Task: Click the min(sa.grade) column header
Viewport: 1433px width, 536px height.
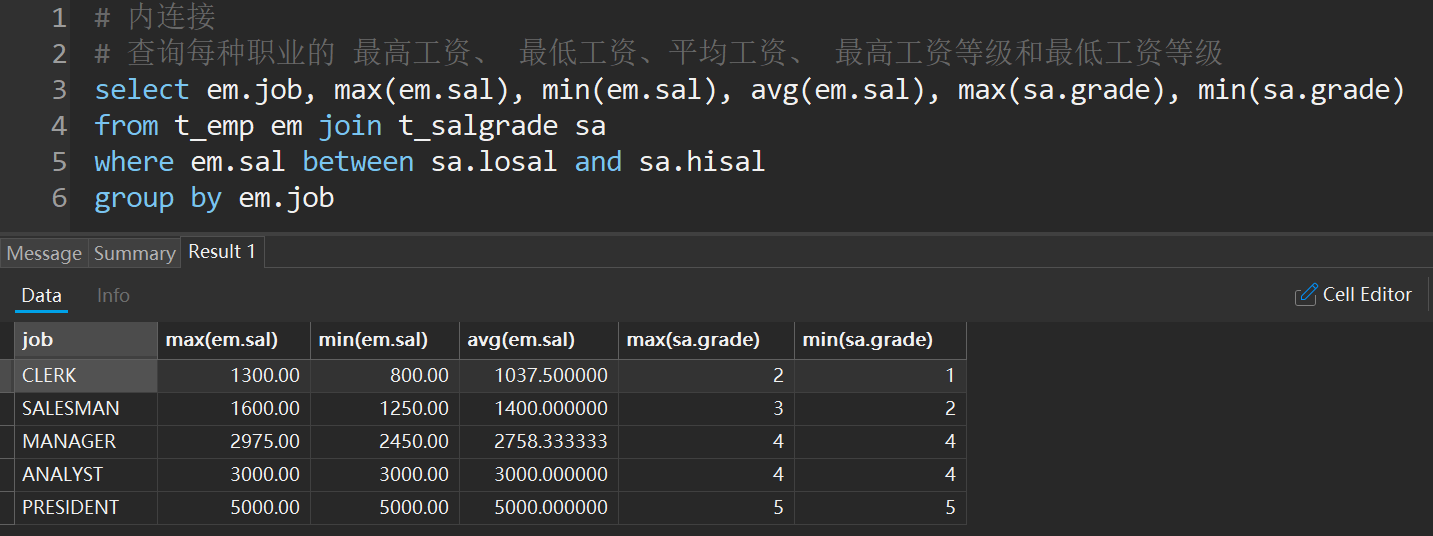Action: 880,340
